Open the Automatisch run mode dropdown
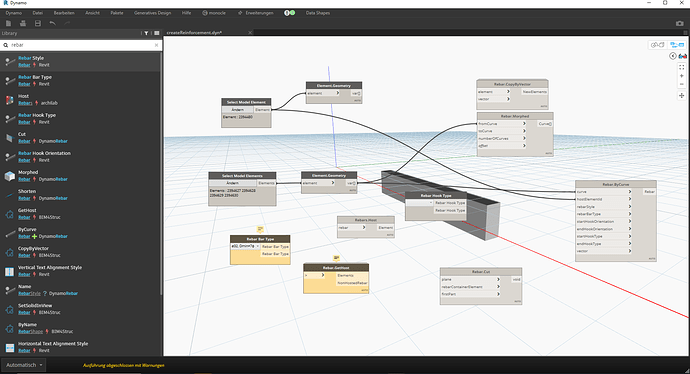This screenshot has width=690, height=374. (24, 365)
